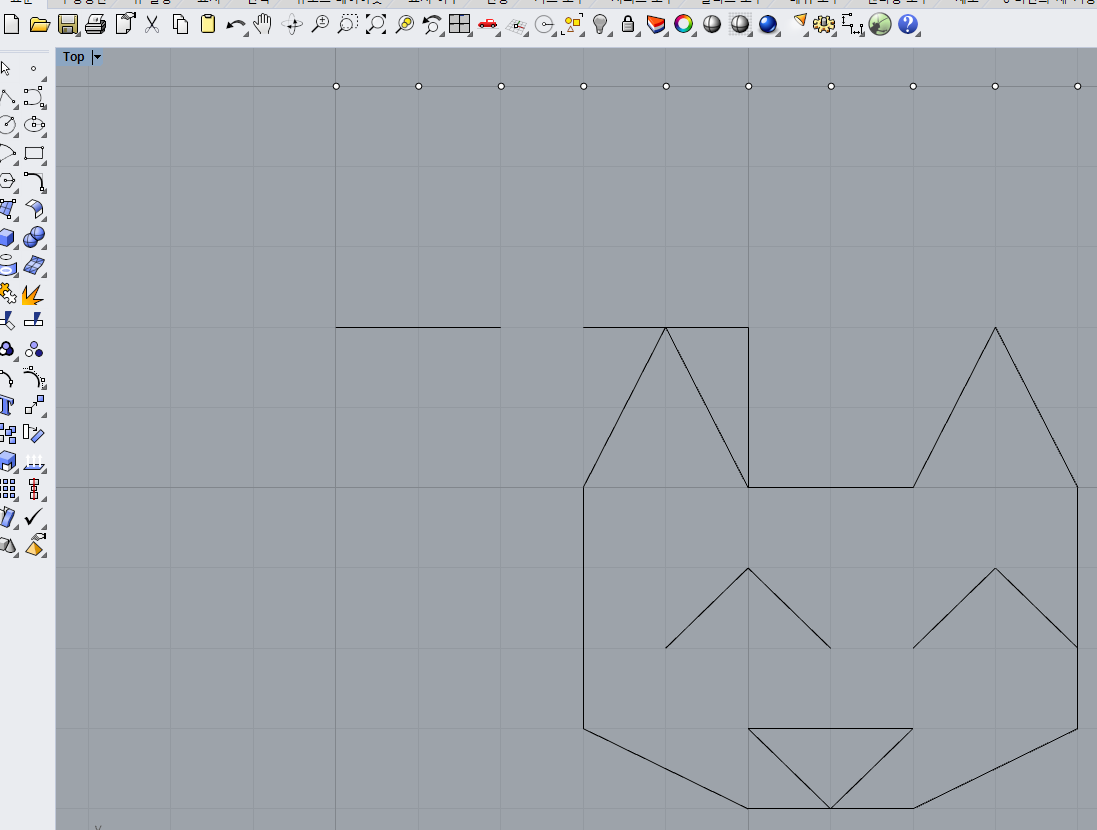Screen dimensions: 1097x830
Task: Select the Text object tool
Action: click(7, 405)
